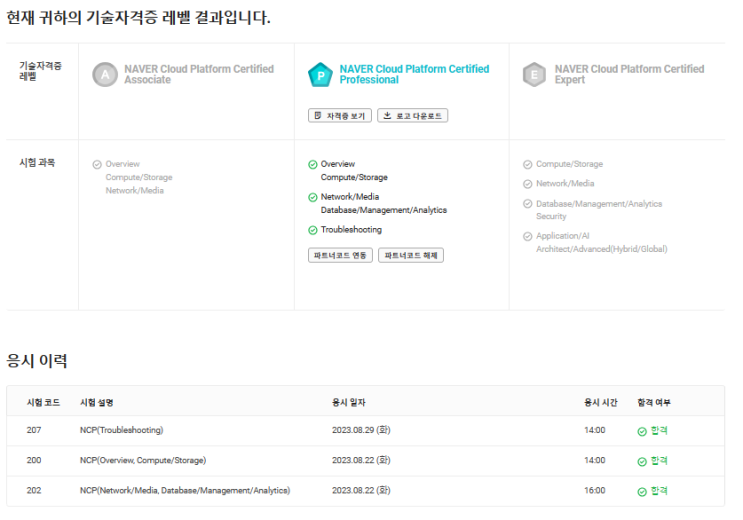Click the 응시 일자 column header
This screenshot has width=743, height=520.
click(349, 402)
